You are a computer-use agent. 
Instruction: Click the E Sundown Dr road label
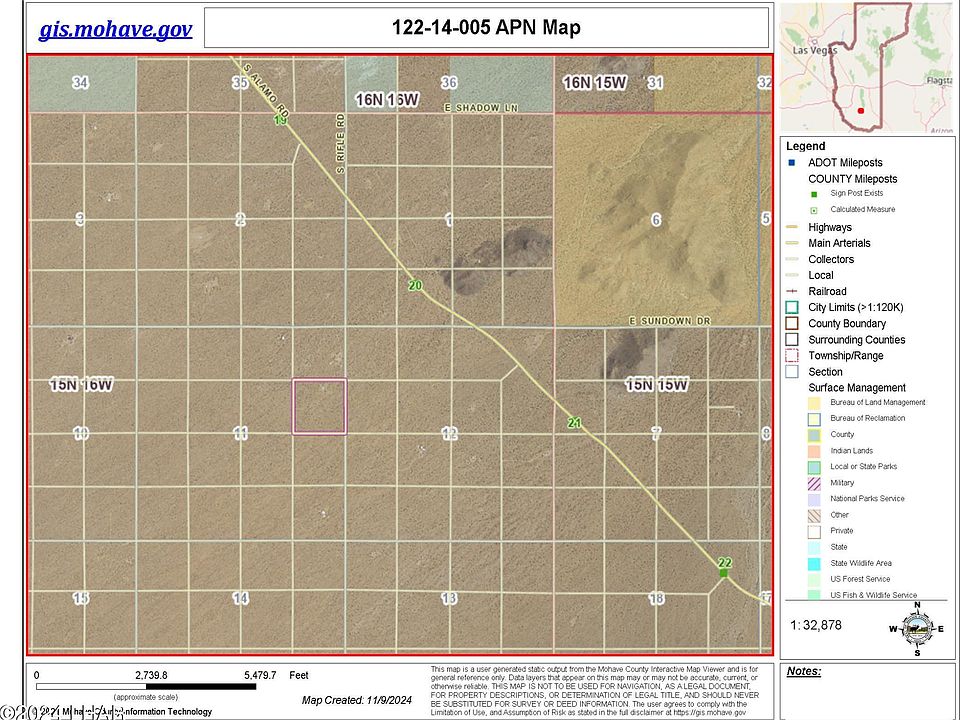[x=668, y=319]
